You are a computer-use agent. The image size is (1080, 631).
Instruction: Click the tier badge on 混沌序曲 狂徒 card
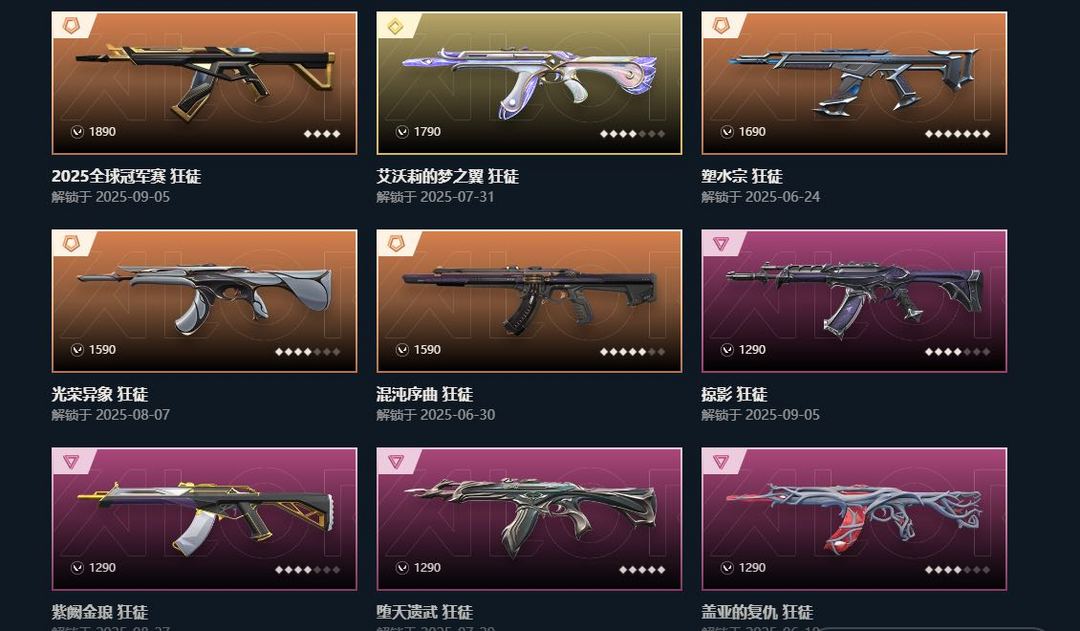click(x=395, y=244)
